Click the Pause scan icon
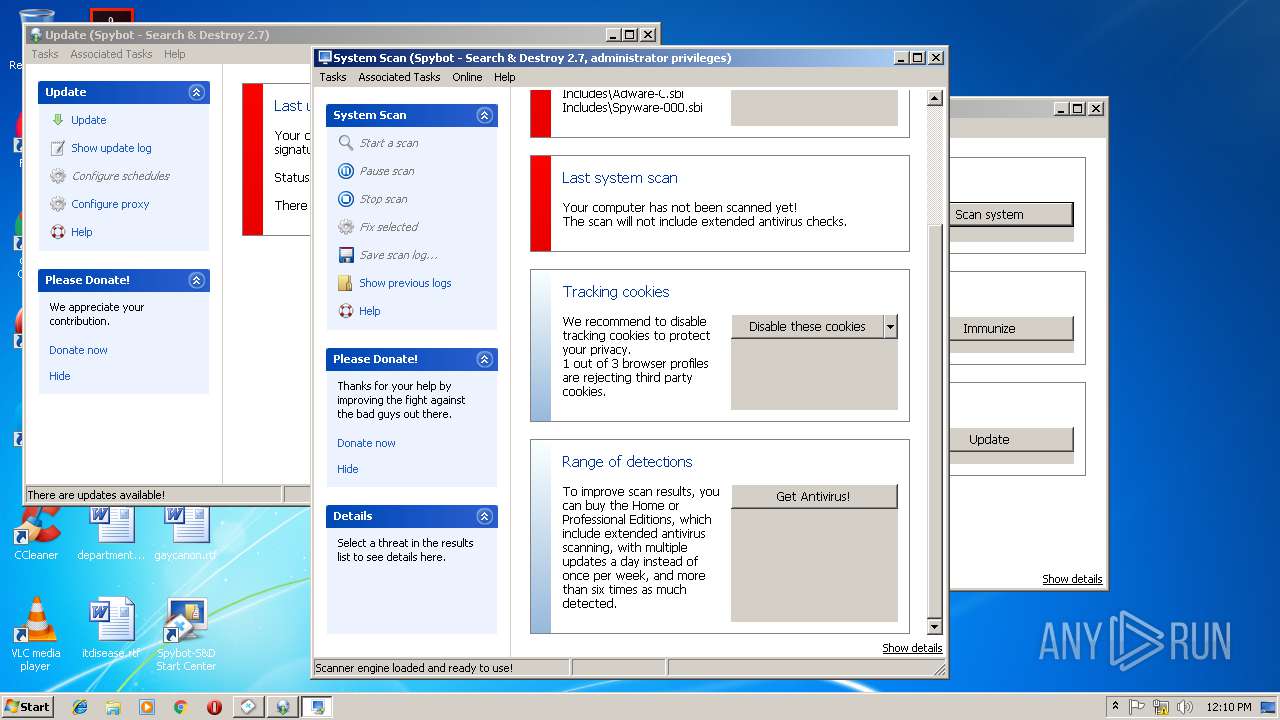This screenshot has width=1280, height=720. pos(346,171)
